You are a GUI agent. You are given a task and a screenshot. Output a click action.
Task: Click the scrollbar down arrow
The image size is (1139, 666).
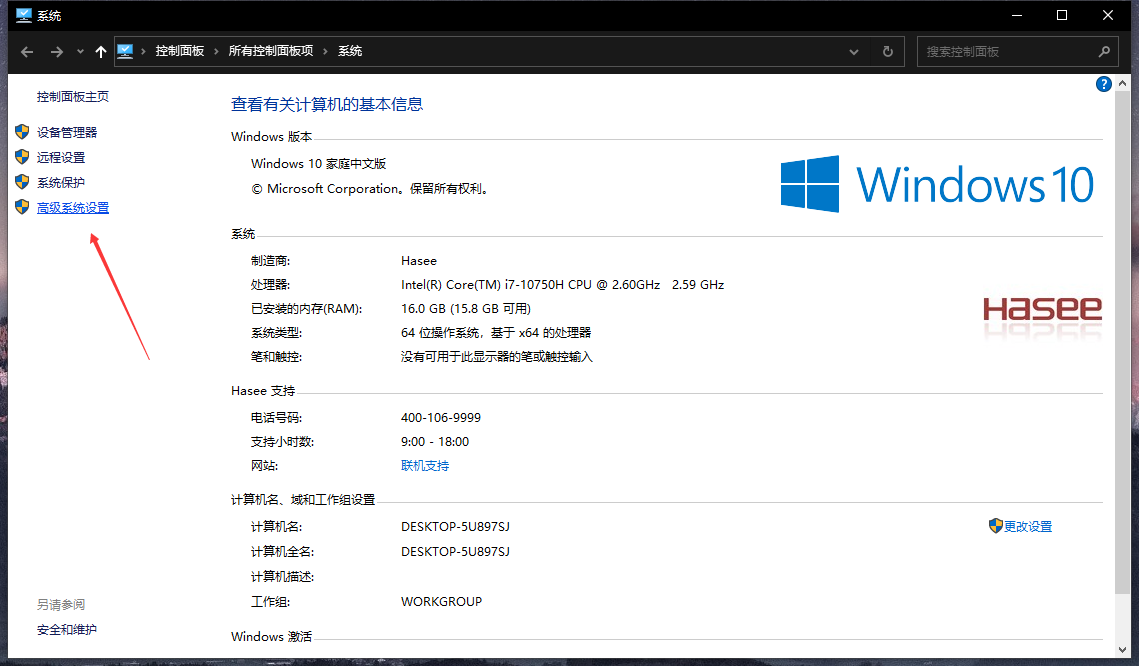[x=1122, y=649]
